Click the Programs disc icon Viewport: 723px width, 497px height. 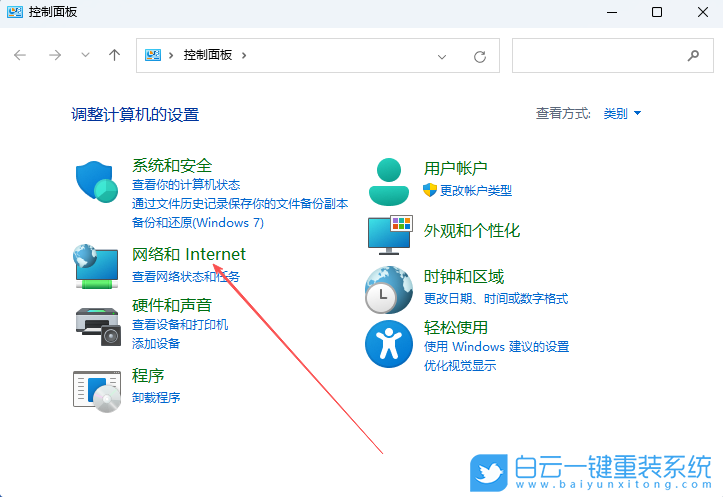pyautogui.click(x=97, y=391)
